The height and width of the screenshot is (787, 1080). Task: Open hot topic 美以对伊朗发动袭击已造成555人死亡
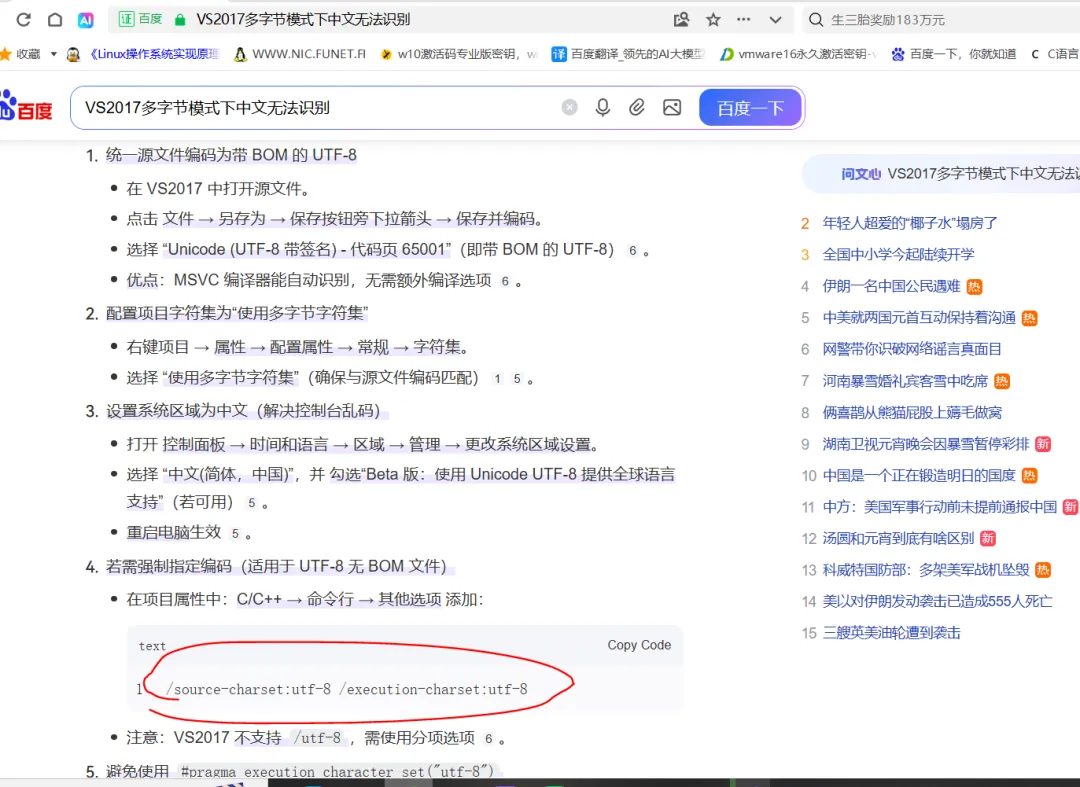pos(937,602)
